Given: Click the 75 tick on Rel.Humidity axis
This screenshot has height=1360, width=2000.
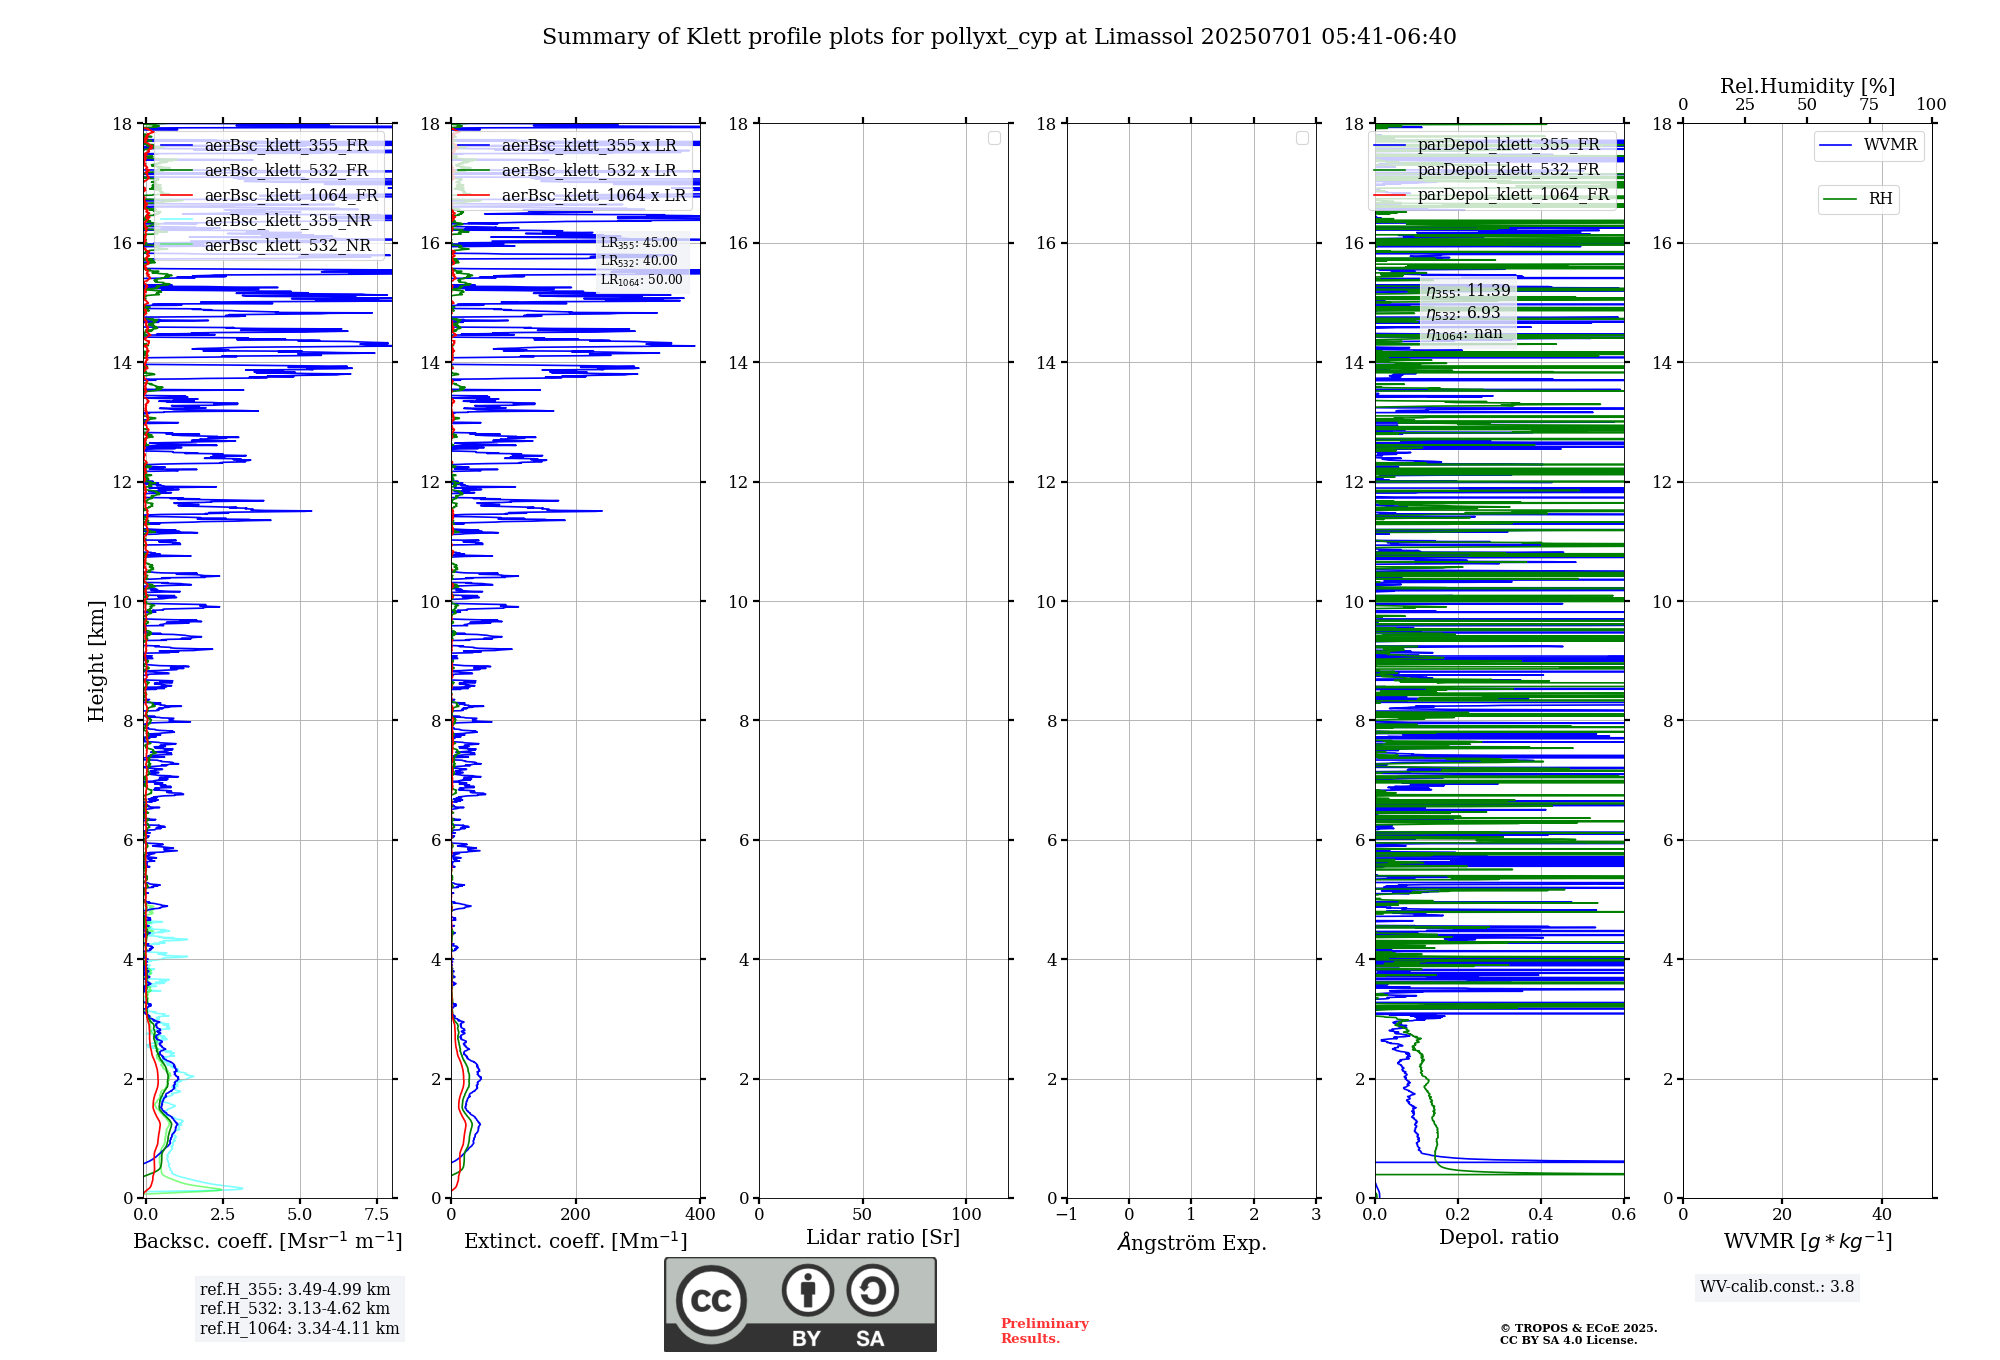Looking at the screenshot, I should (1869, 105).
